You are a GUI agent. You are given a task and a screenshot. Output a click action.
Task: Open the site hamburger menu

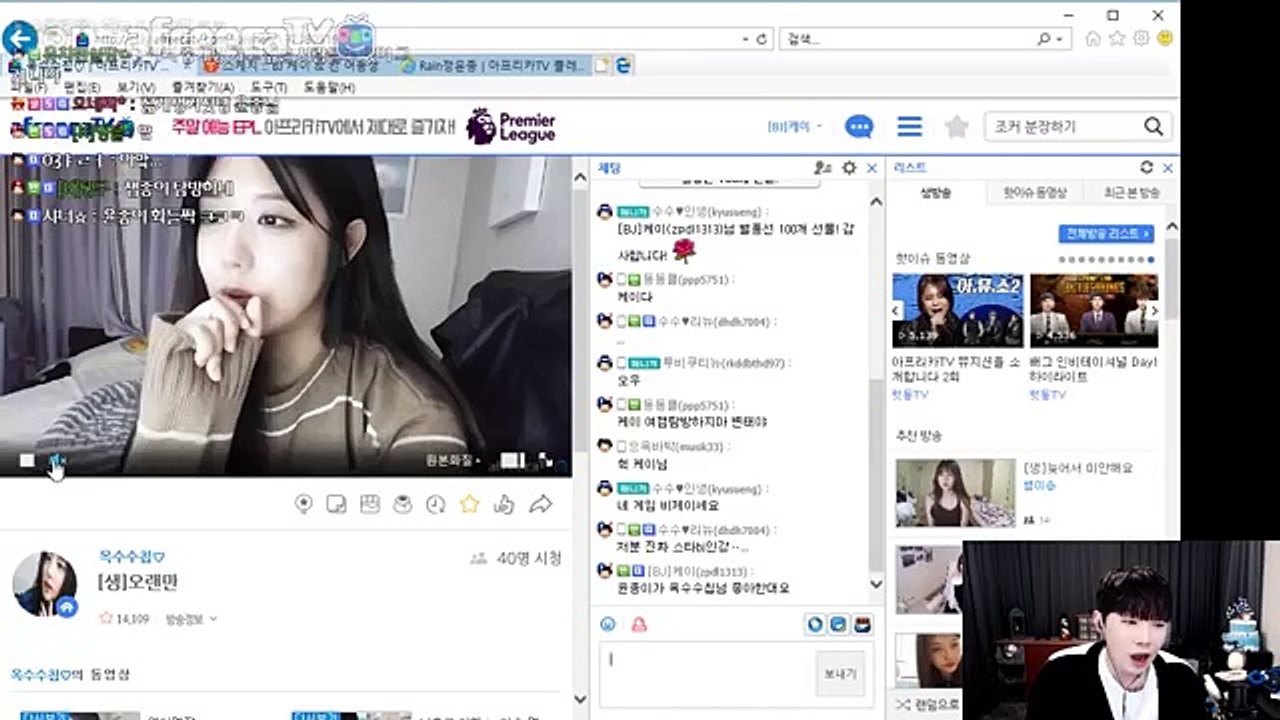(909, 127)
